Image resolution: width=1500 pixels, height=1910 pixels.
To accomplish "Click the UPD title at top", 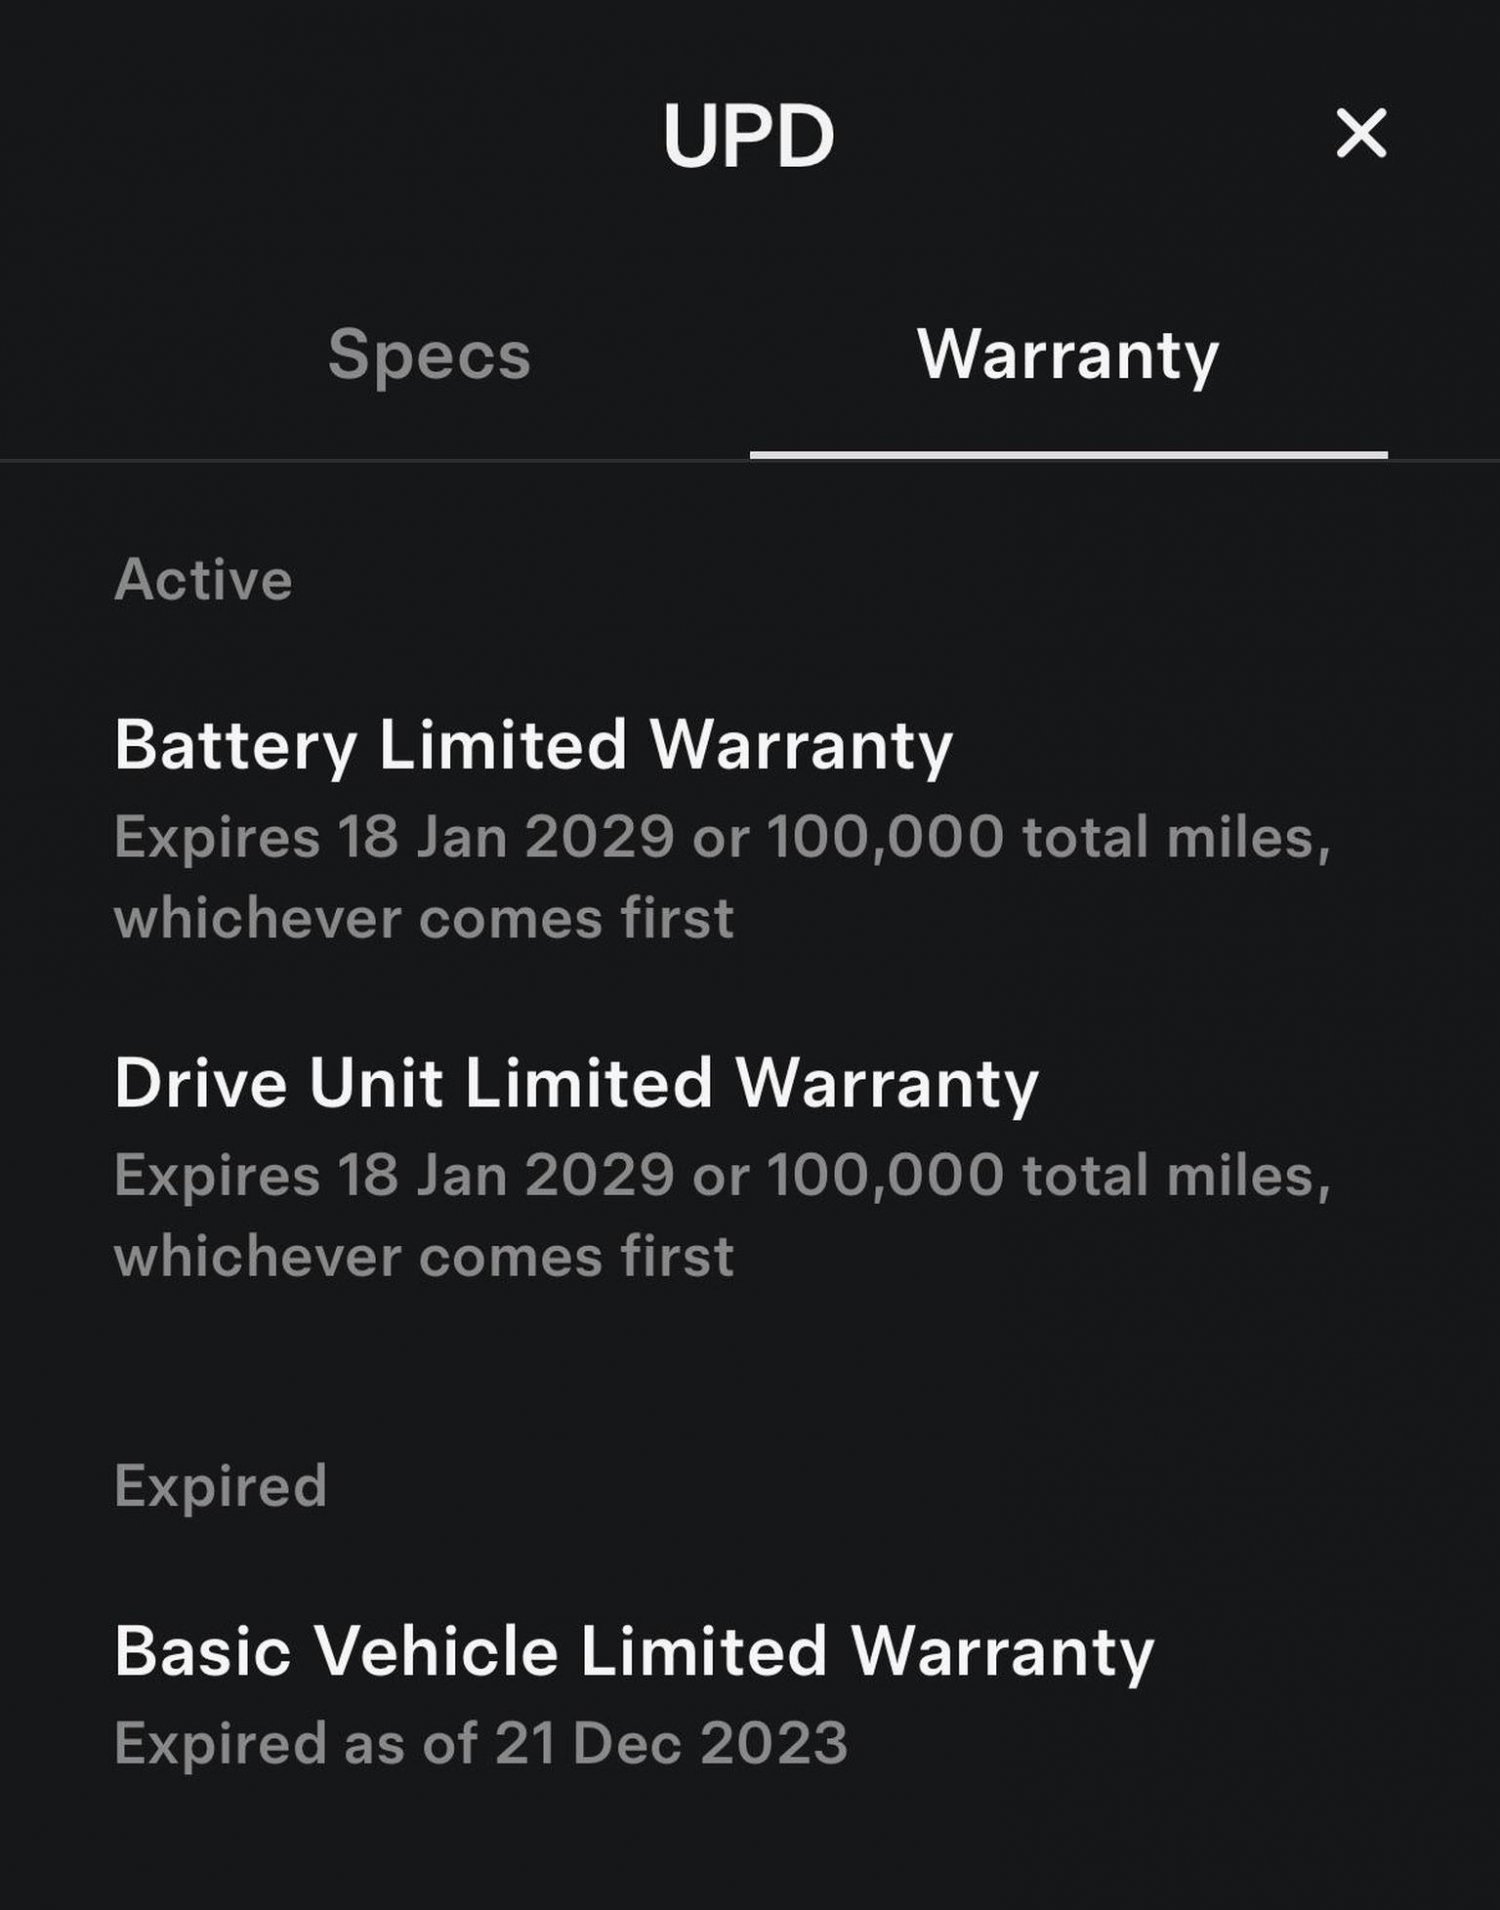I will [x=748, y=135].
